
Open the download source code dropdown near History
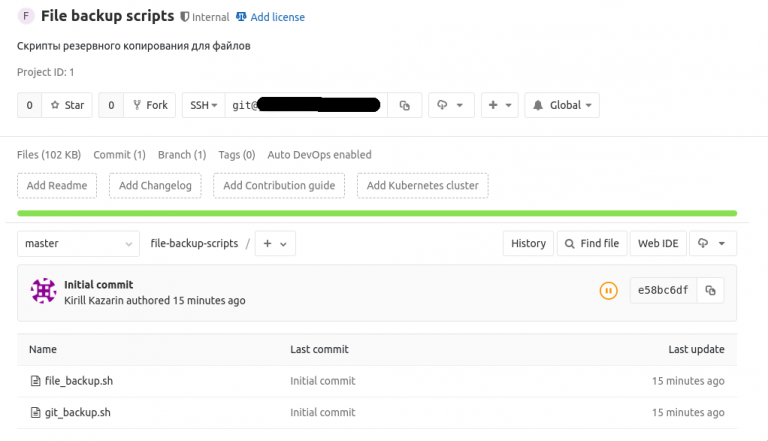(x=714, y=243)
